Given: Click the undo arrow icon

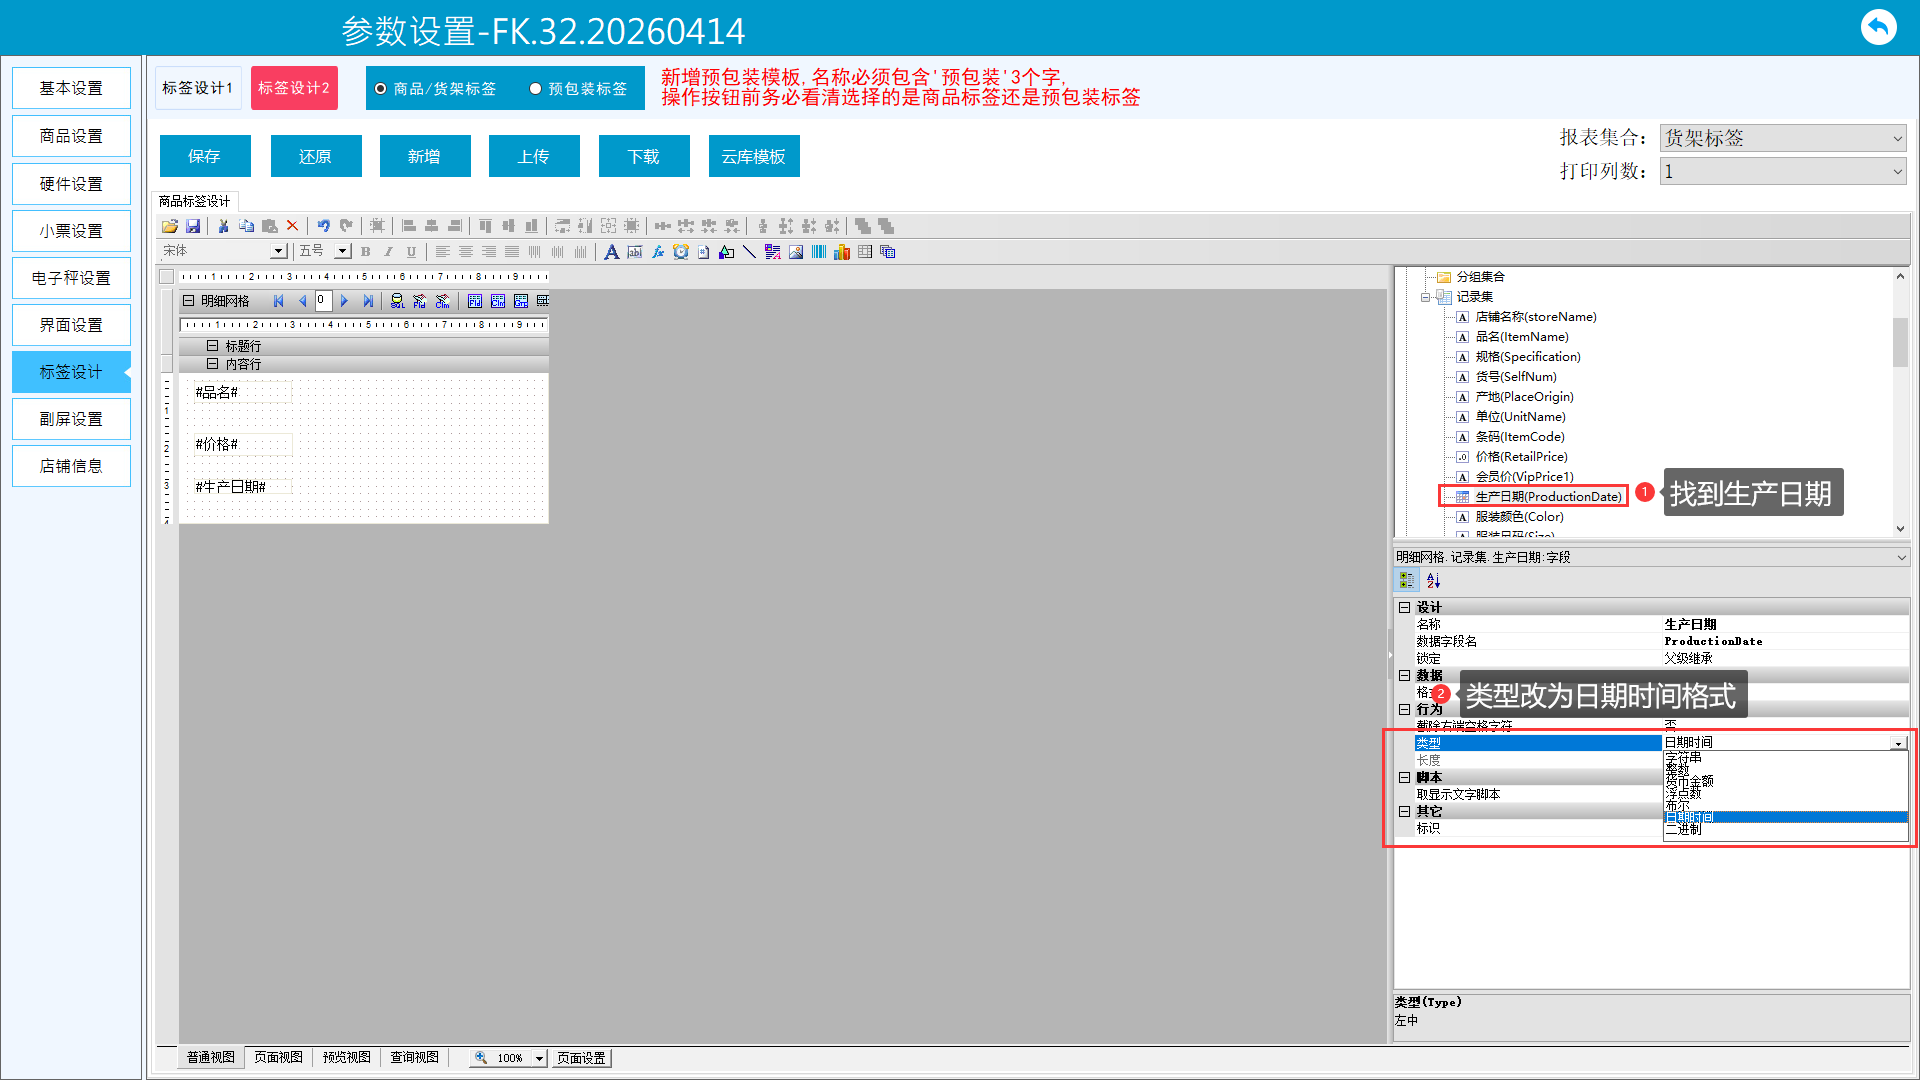Looking at the screenshot, I should pyautogui.click(x=323, y=227).
